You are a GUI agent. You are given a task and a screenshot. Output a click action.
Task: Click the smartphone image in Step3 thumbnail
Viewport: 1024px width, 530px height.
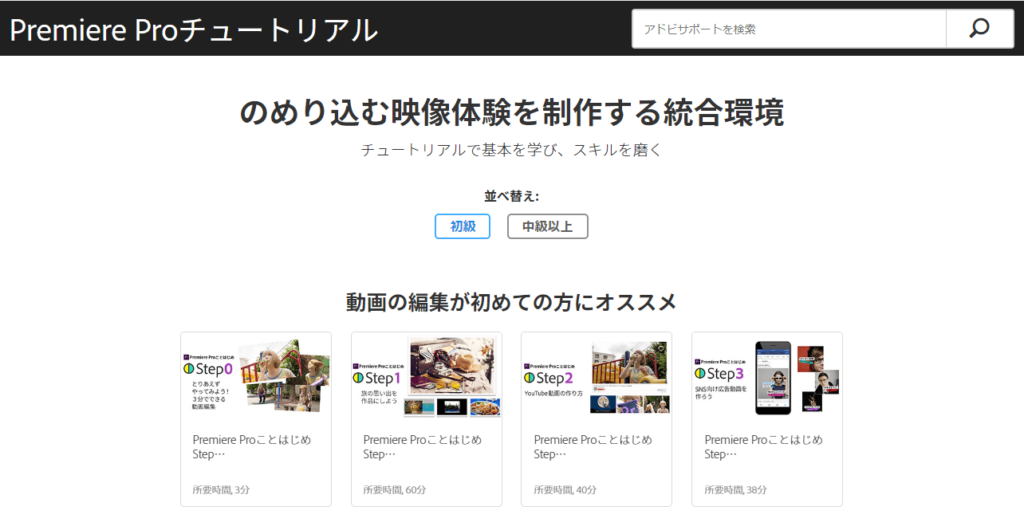[773, 377]
